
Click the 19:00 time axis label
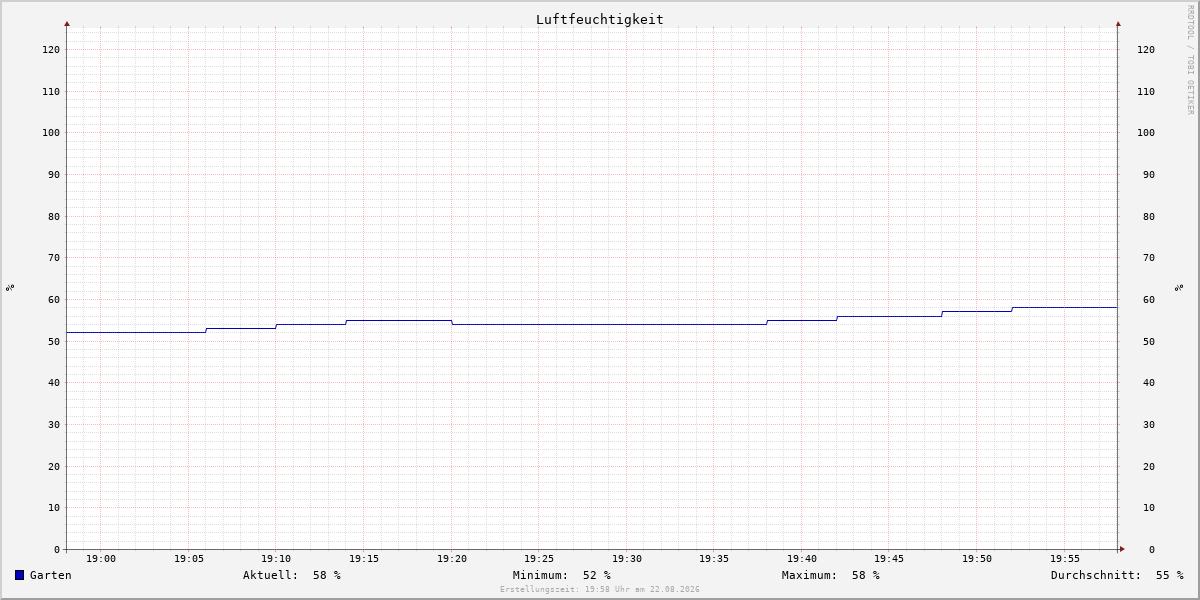click(x=101, y=559)
